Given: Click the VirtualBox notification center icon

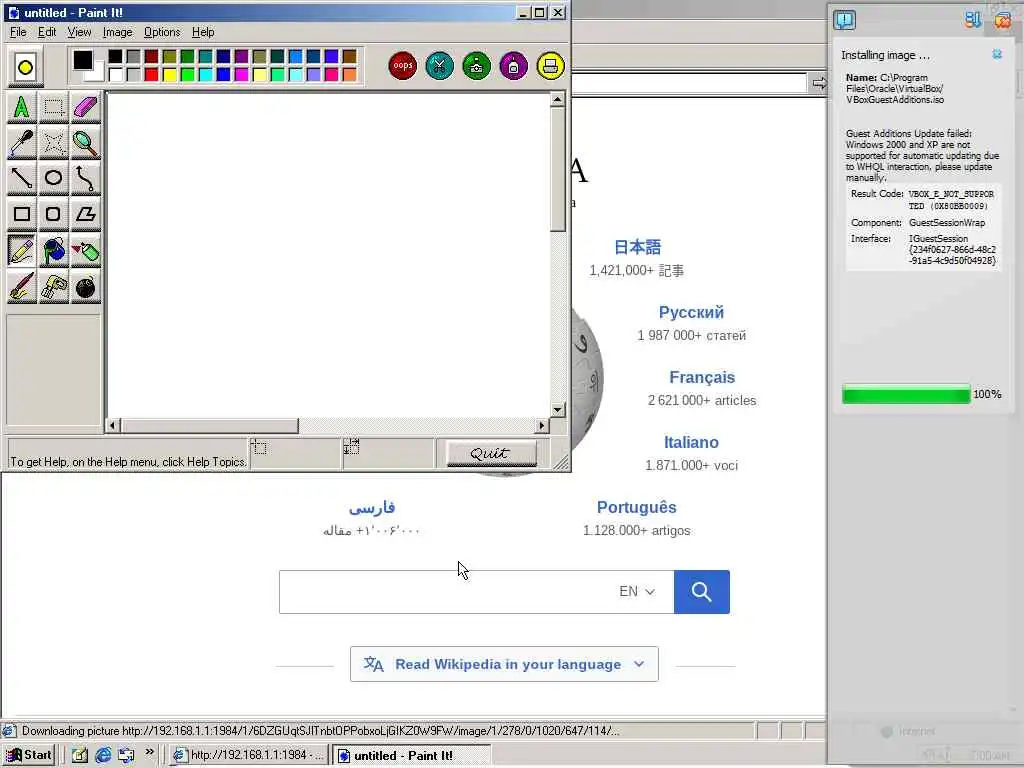Looking at the screenshot, I should (x=844, y=20).
